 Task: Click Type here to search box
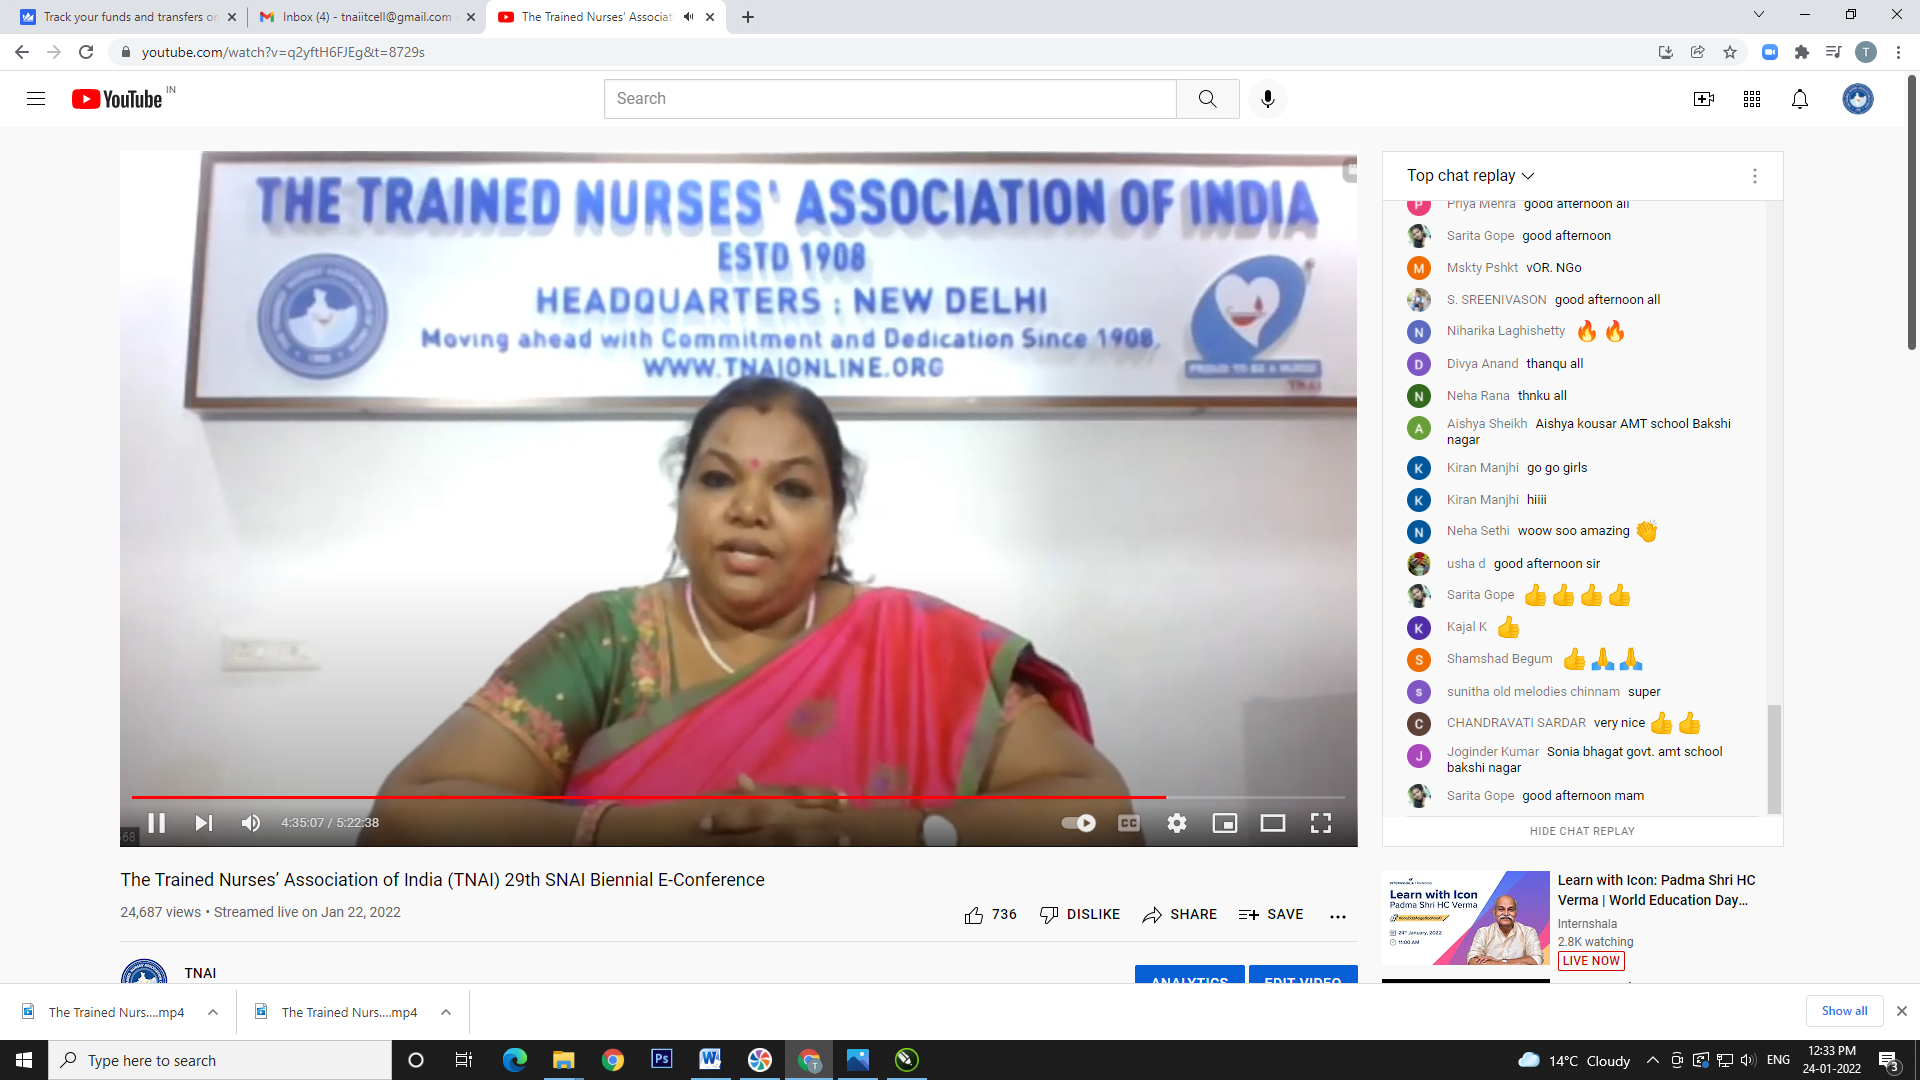point(220,1060)
